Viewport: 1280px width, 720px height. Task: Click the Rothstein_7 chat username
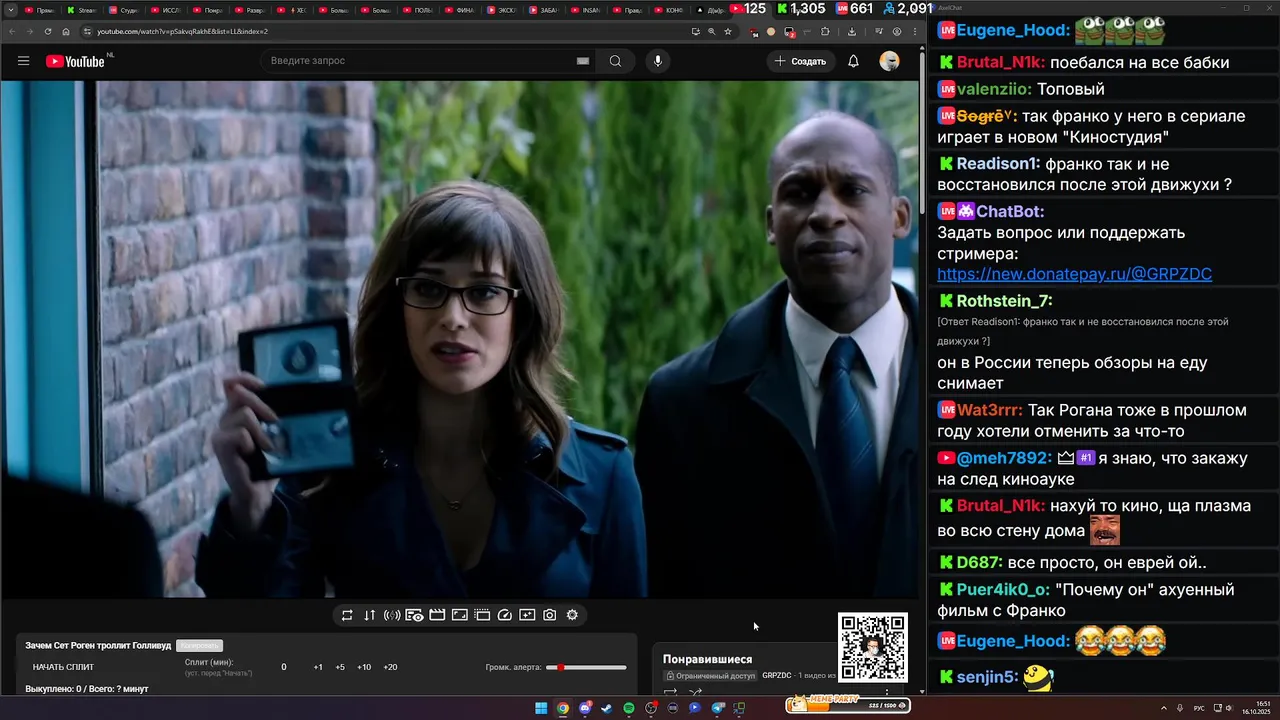click(1004, 301)
